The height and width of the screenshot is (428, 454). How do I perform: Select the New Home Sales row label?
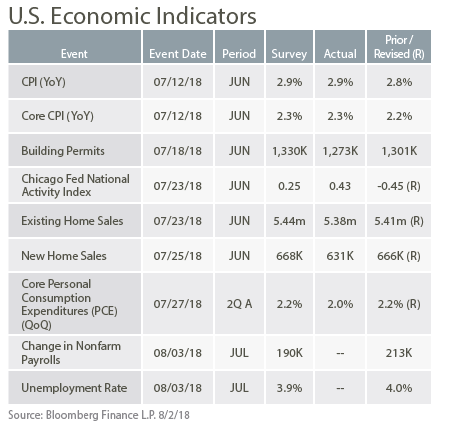(64, 256)
